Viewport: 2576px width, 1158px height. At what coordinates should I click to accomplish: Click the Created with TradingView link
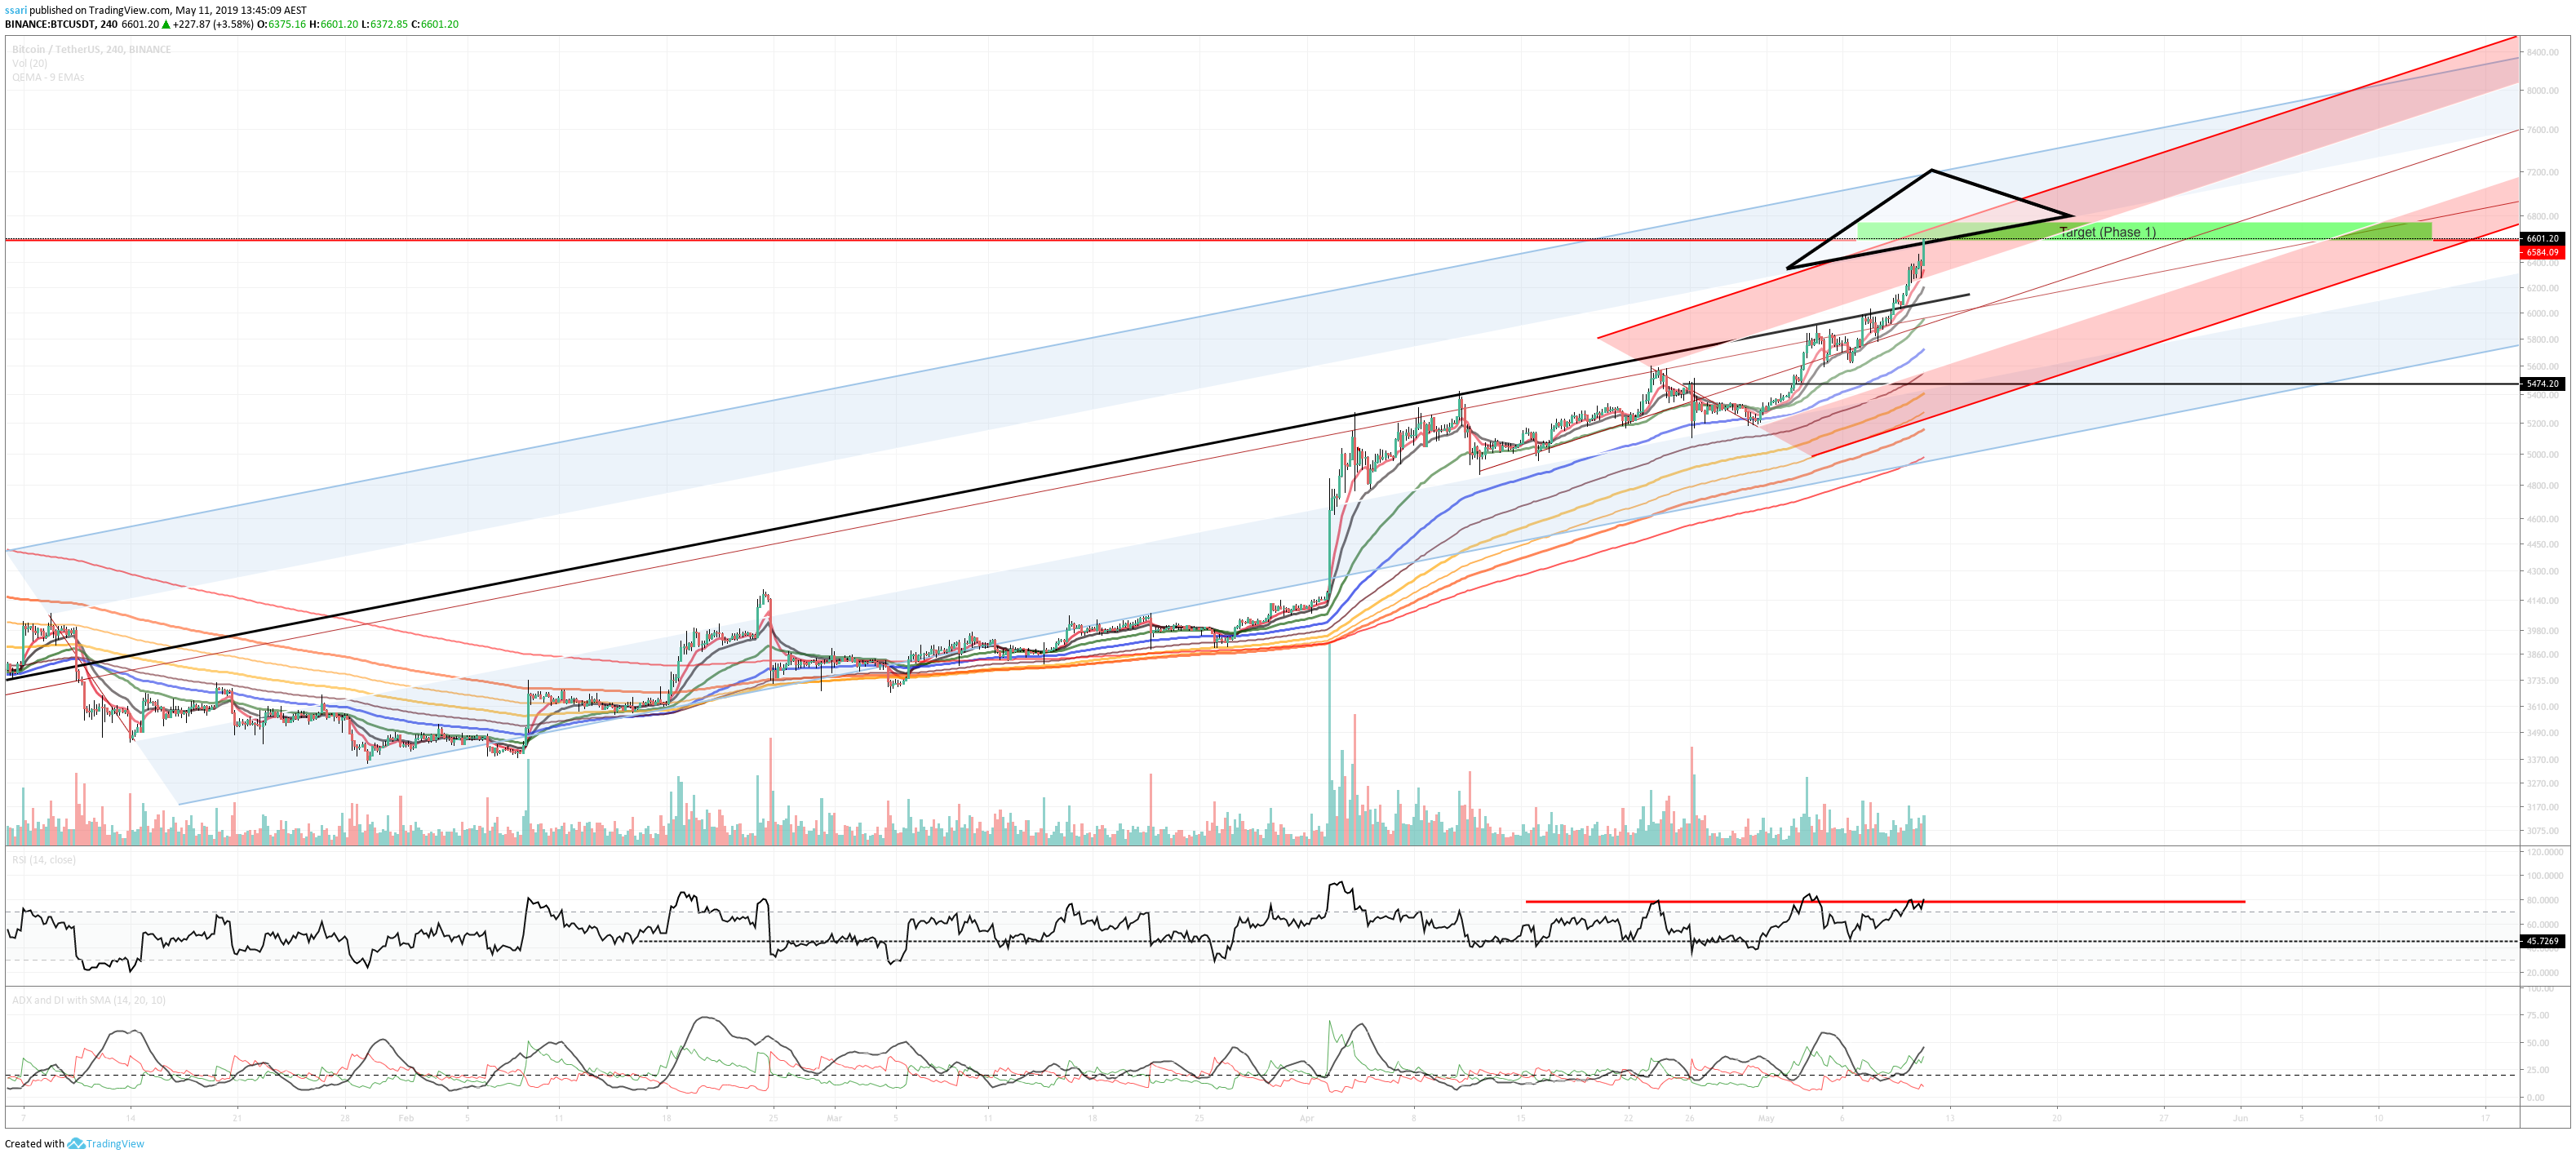tap(74, 1143)
